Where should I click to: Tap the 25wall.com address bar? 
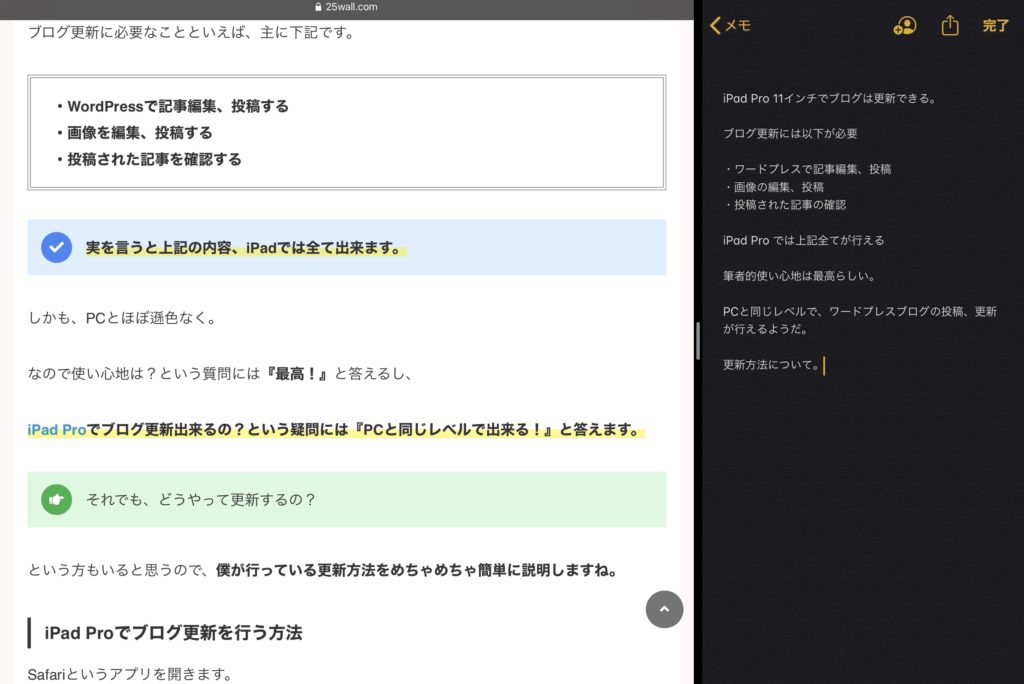[347, 7]
